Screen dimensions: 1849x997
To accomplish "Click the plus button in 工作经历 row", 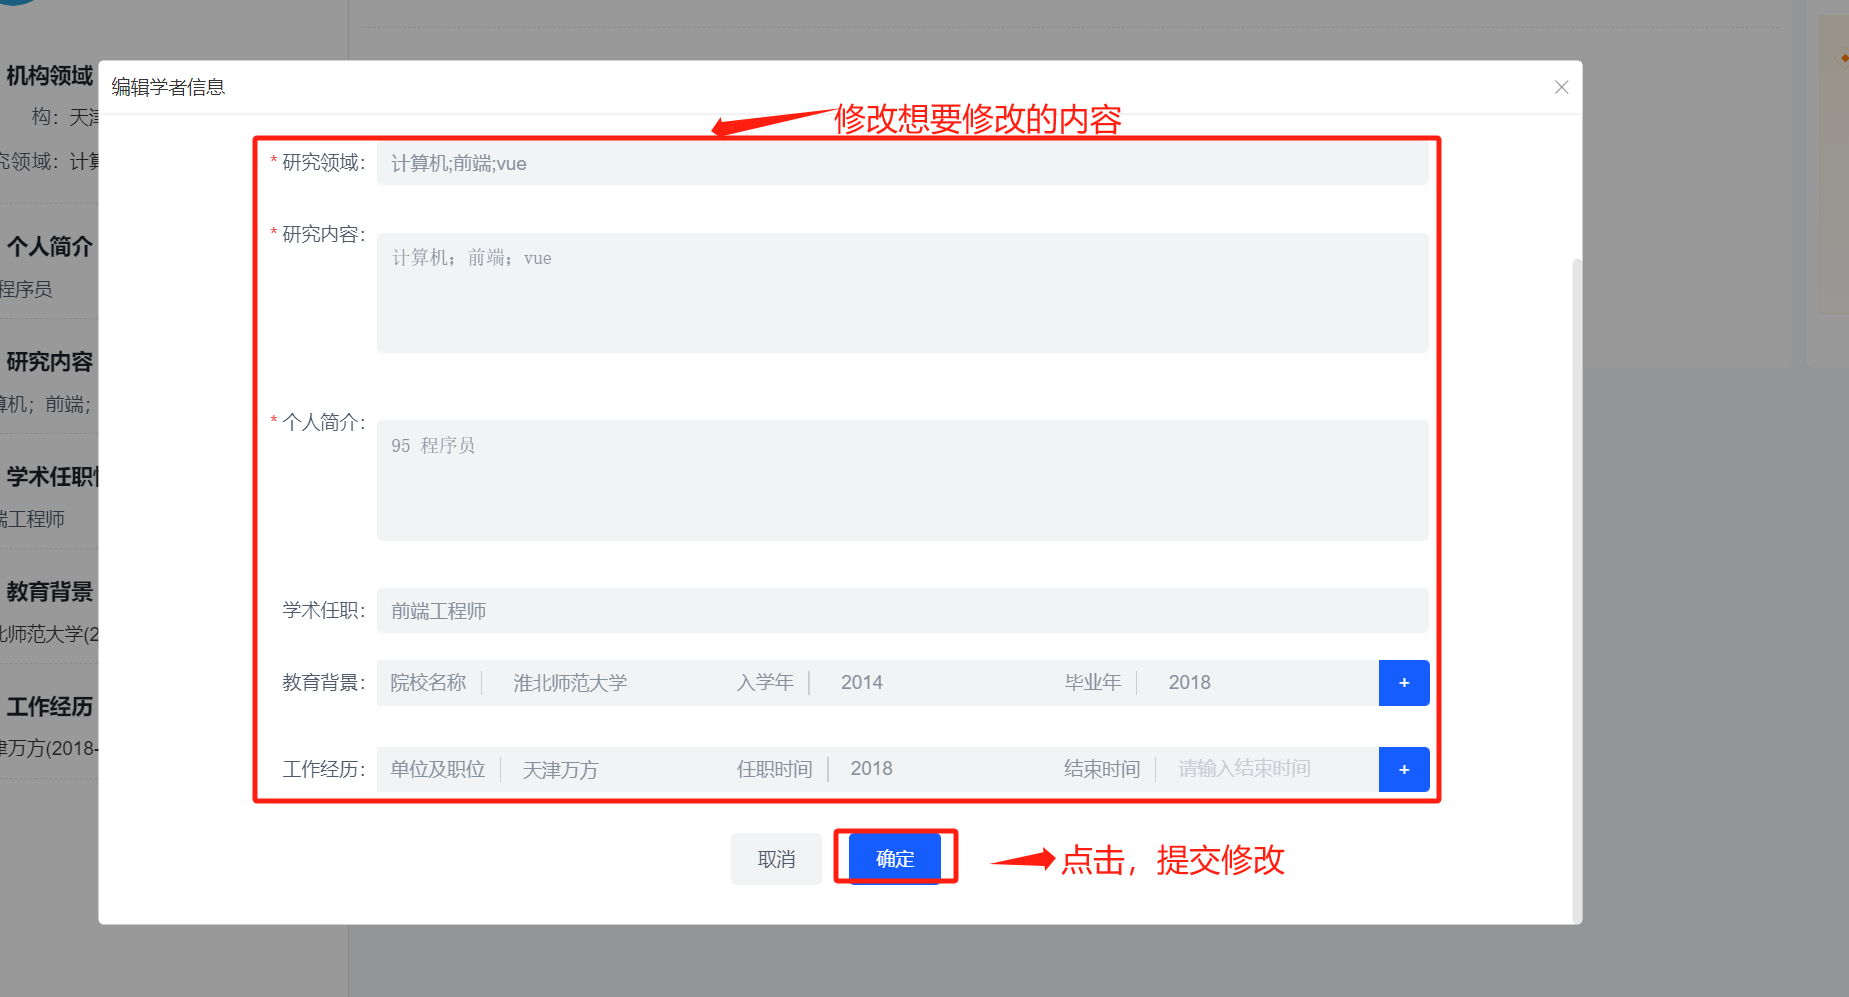I will click(x=1403, y=770).
